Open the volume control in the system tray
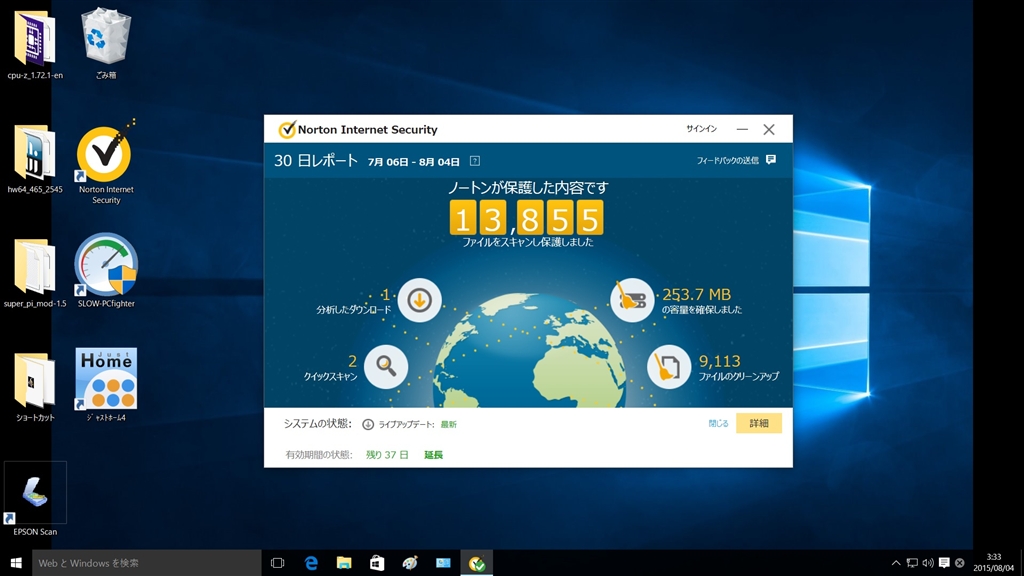Viewport: 1024px width, 576px height. click(x=928, y=563)
